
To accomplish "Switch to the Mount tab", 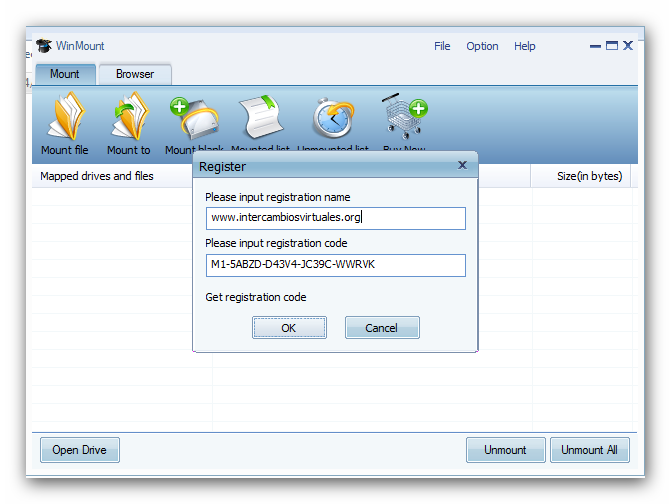I will pyautogui.click(x=65, y=74).
